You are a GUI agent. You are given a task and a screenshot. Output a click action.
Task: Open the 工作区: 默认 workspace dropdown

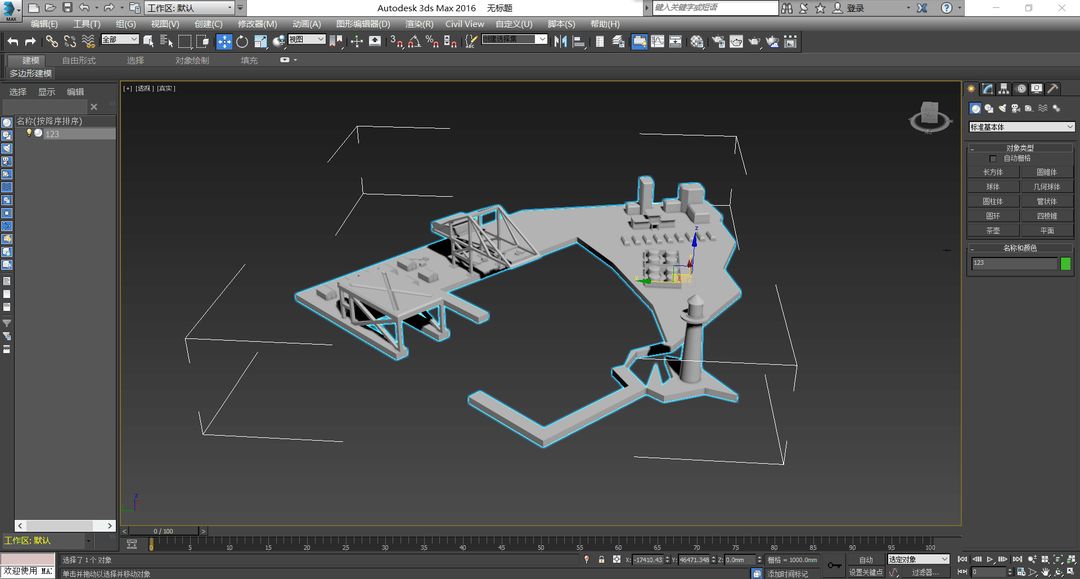point(190,8)
